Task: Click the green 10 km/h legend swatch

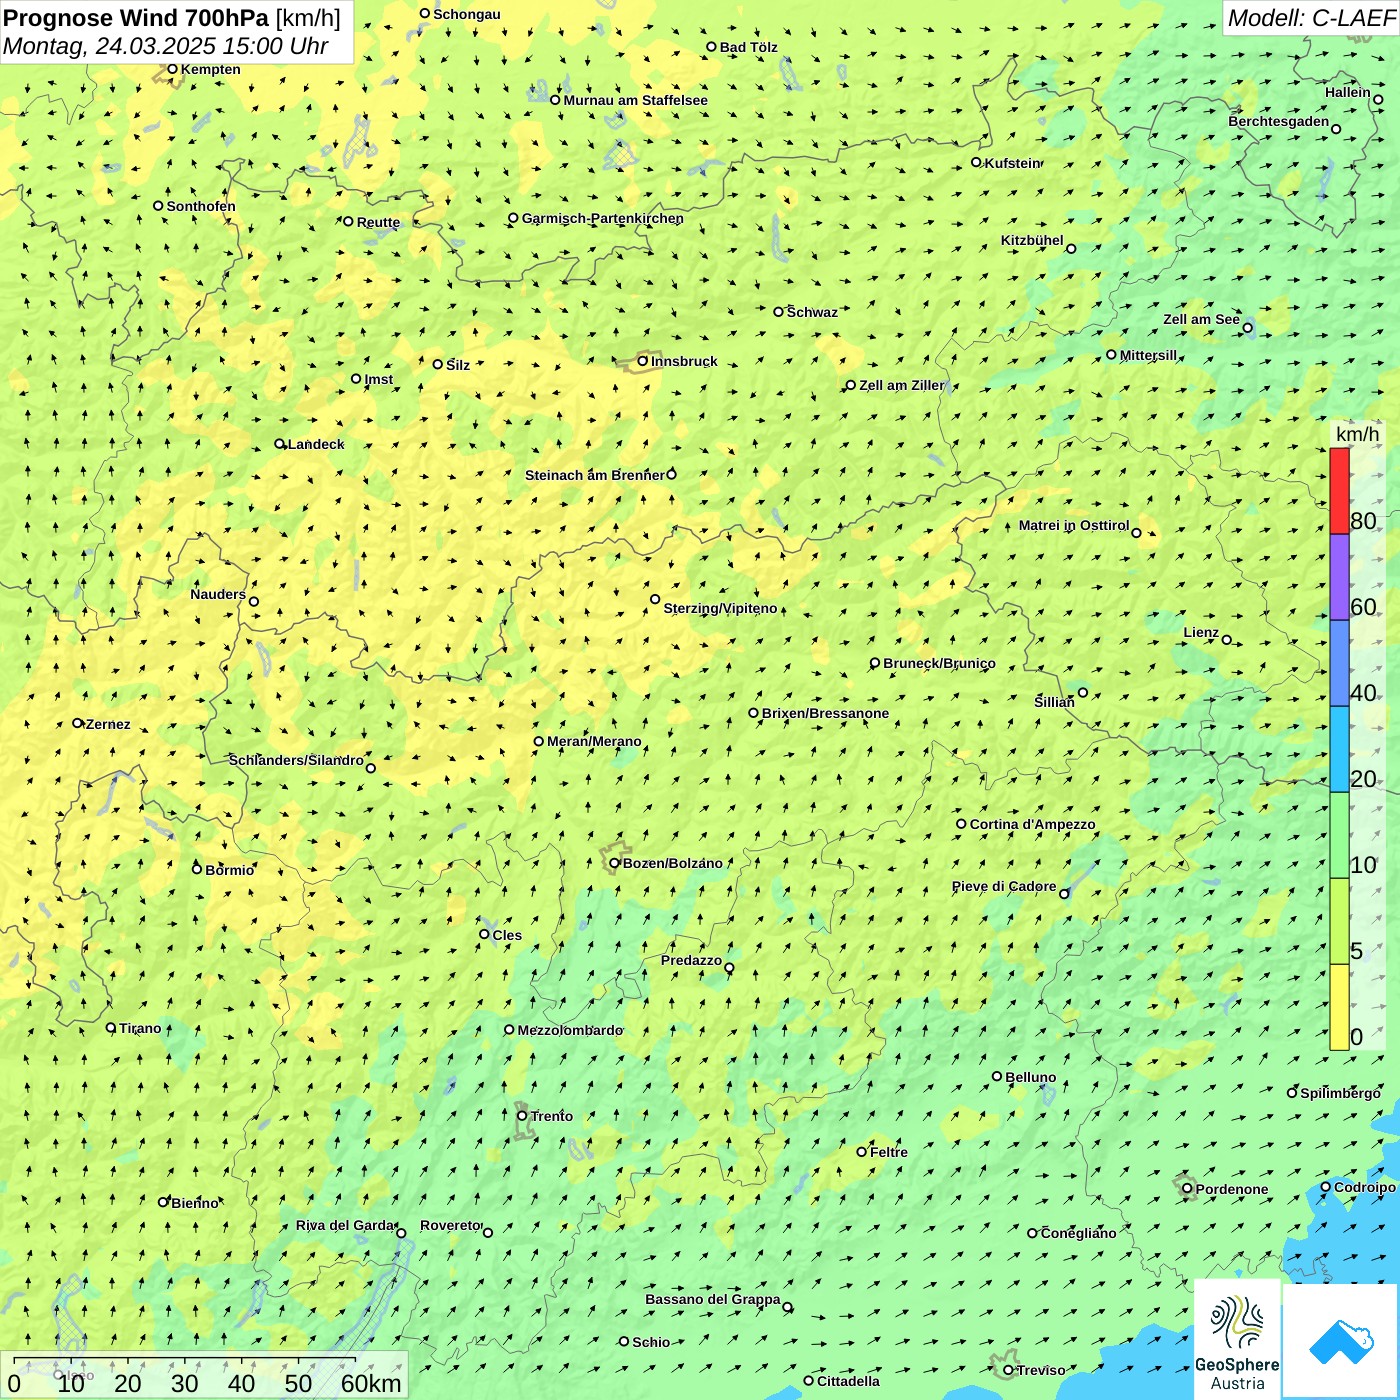Action: (x=1339, y=835)
